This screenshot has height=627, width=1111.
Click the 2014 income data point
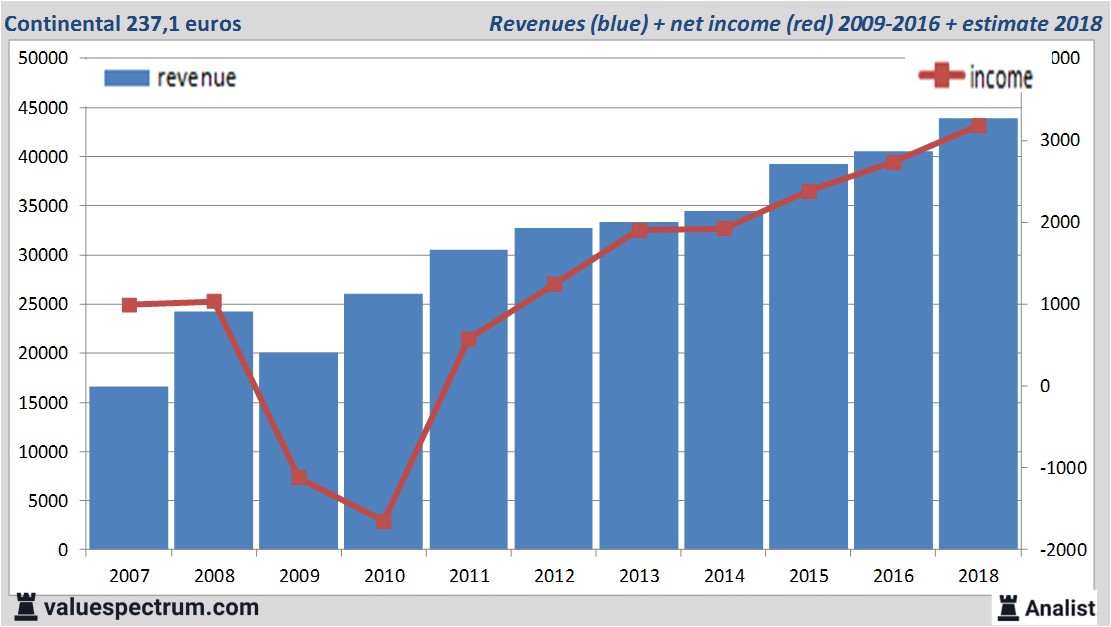coord(723,228)
